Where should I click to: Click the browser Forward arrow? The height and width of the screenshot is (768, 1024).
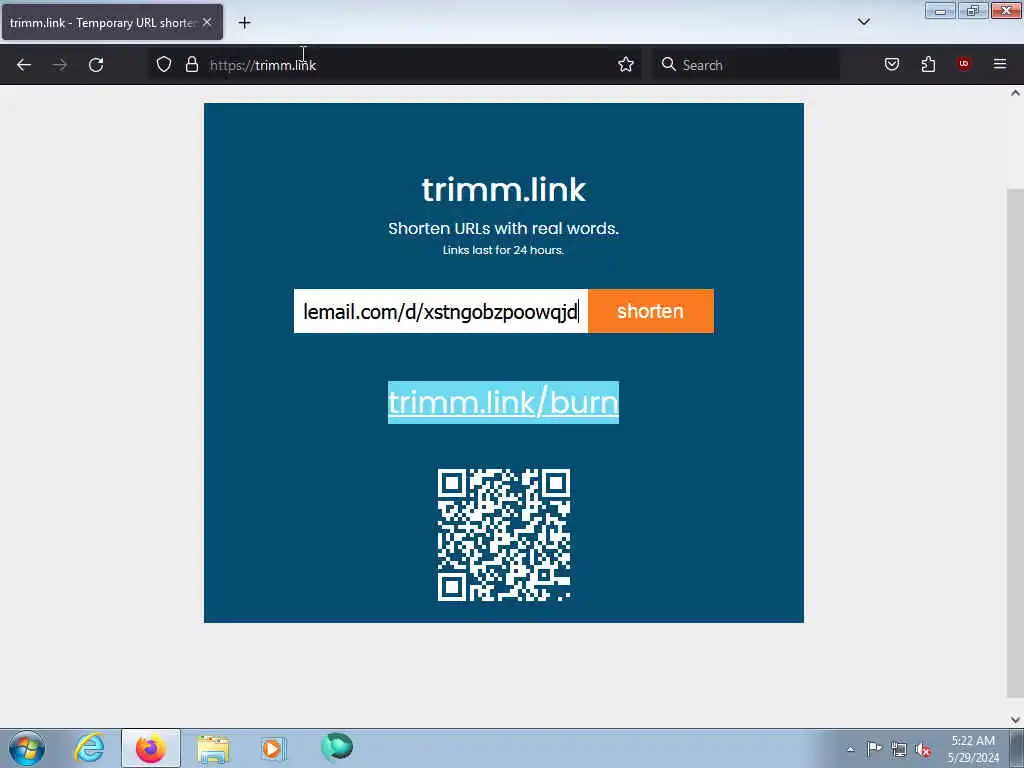pos(60,65)
